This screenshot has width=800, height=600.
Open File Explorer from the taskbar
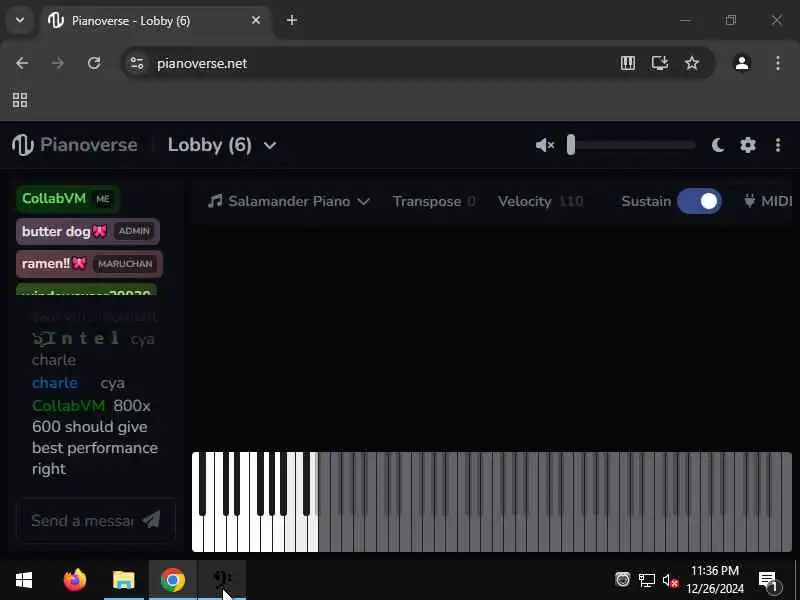pyautogui.click(x=123, y=580)
